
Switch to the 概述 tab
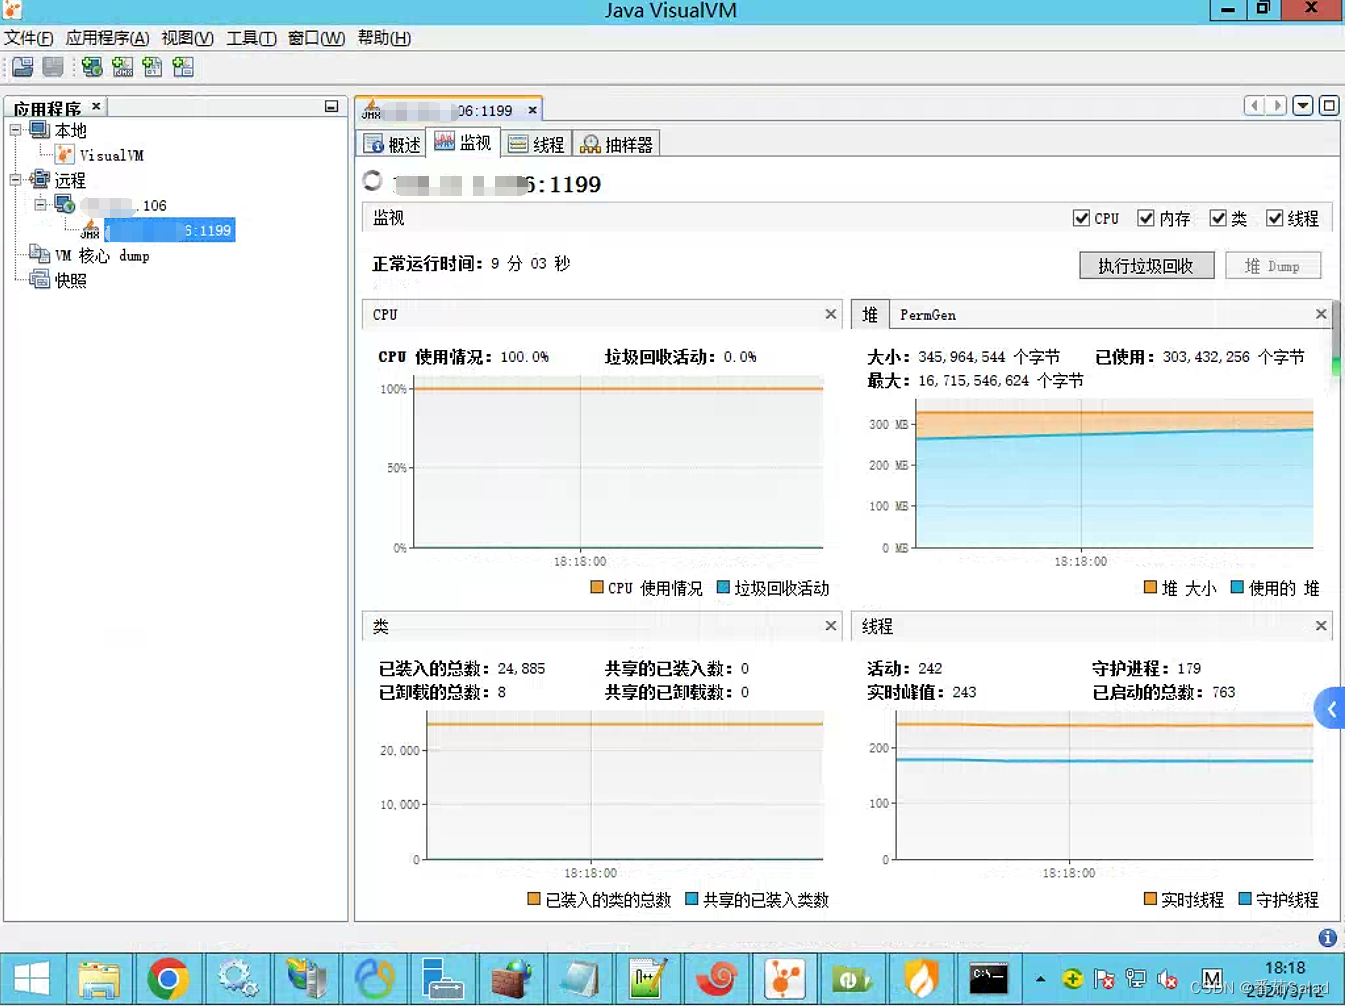click(x=392, y=144)
